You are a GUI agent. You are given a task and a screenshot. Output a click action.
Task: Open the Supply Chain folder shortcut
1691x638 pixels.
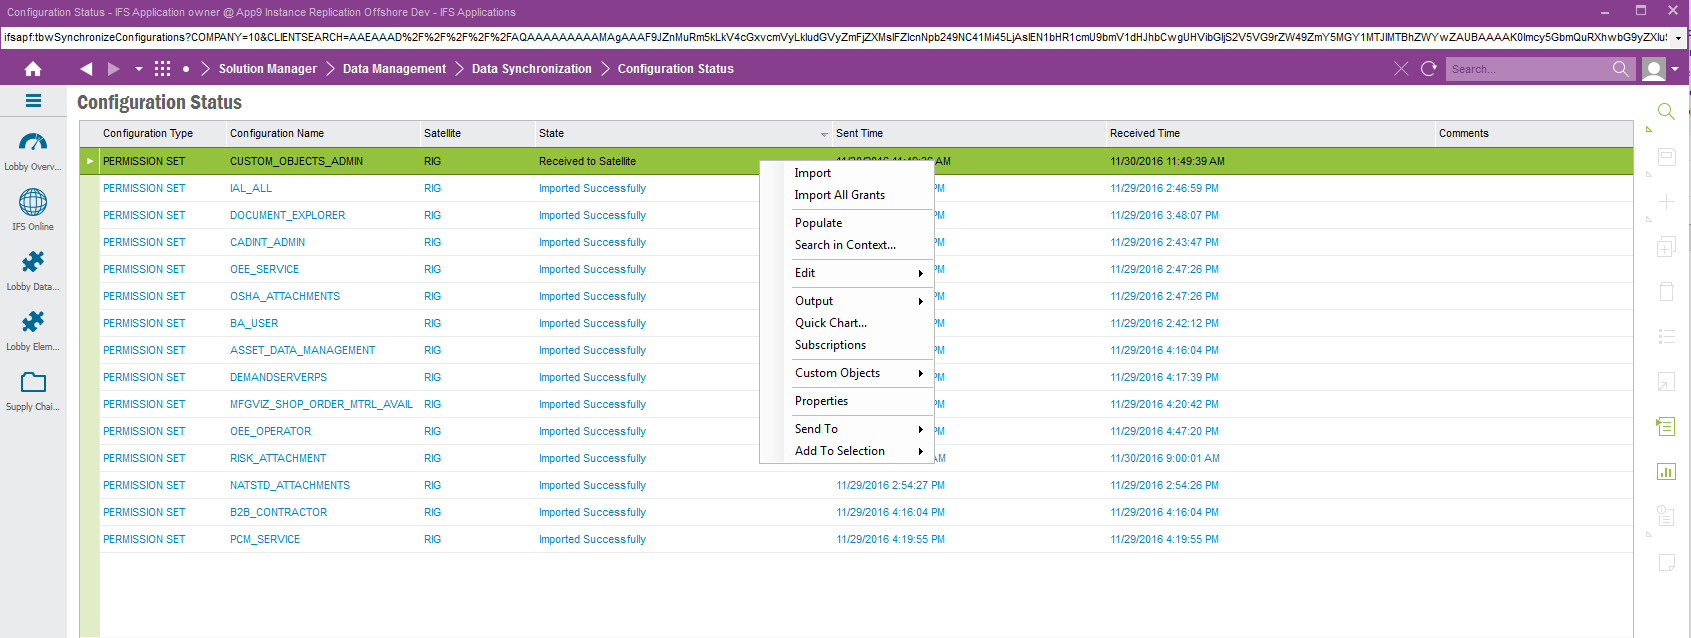tap(33, 389)
